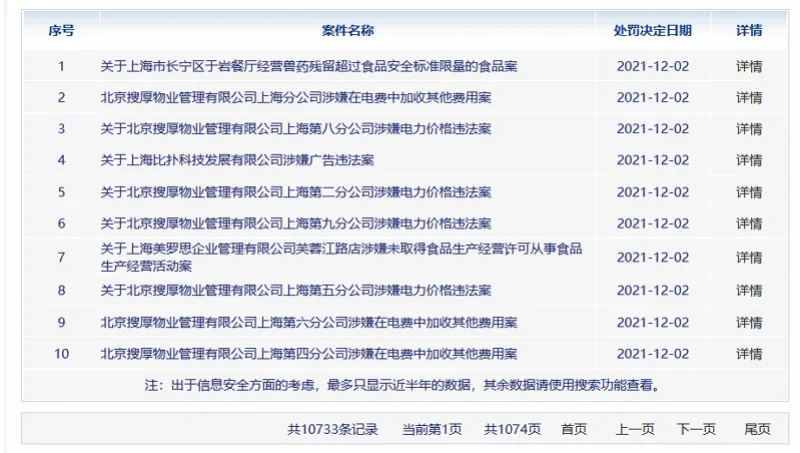Open 详情 for case number 10
The width and height of the screenshot is (800, 453).
[748, 354]
